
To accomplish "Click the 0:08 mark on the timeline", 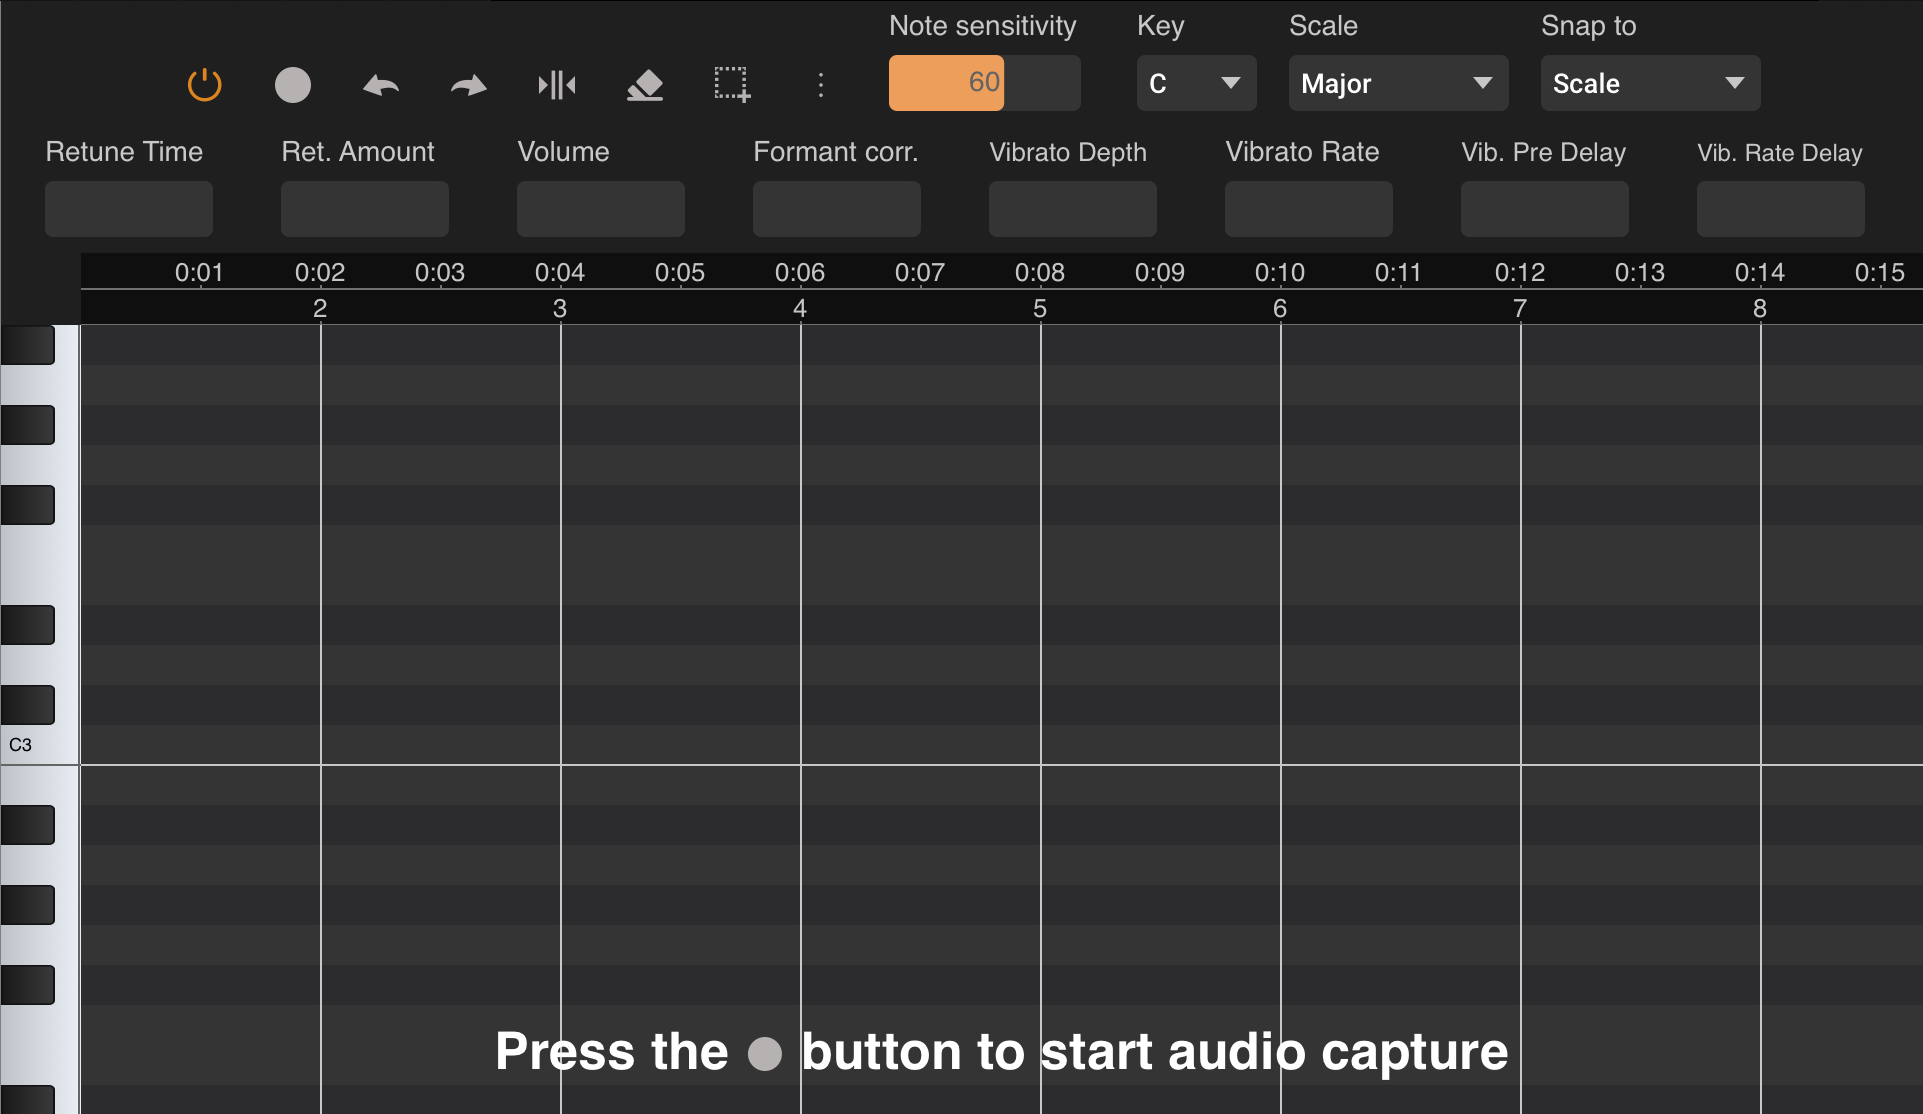I will pyautogui.click(x=1040, y=272).
